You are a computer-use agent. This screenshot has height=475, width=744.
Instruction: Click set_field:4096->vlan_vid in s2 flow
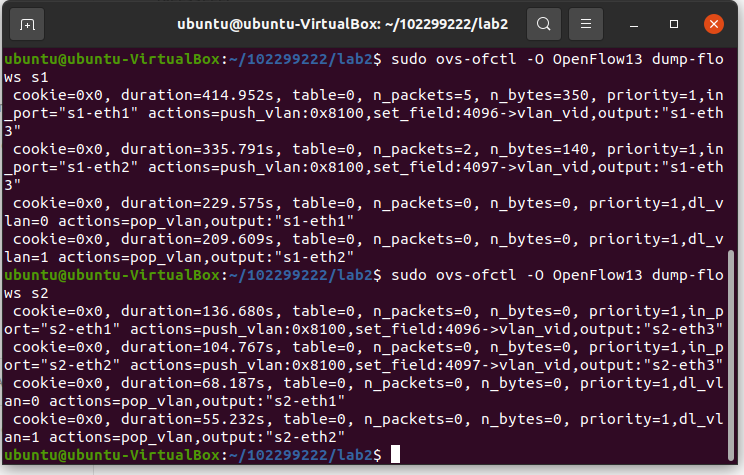[x=463, y=329]
